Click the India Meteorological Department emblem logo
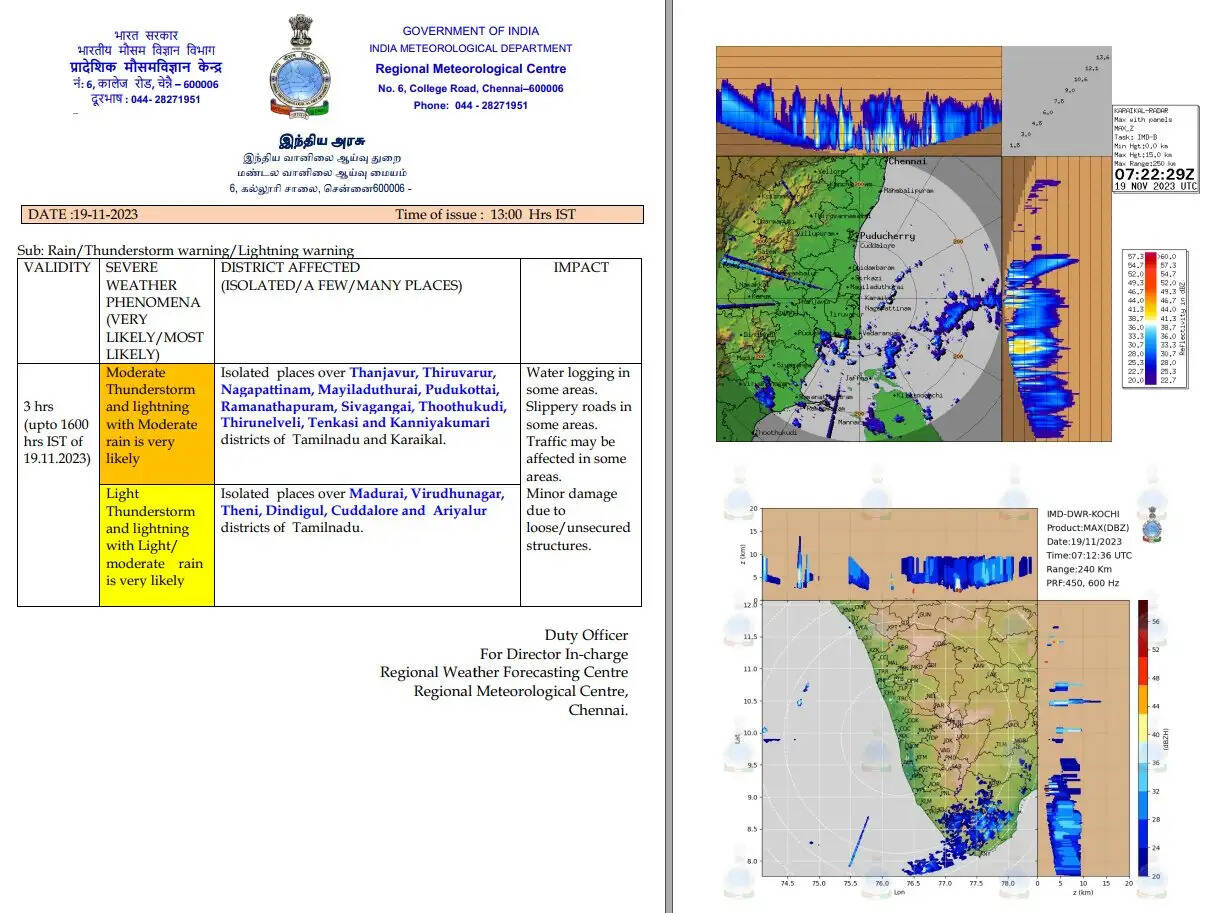1221x913 pixels. [298, 67]
